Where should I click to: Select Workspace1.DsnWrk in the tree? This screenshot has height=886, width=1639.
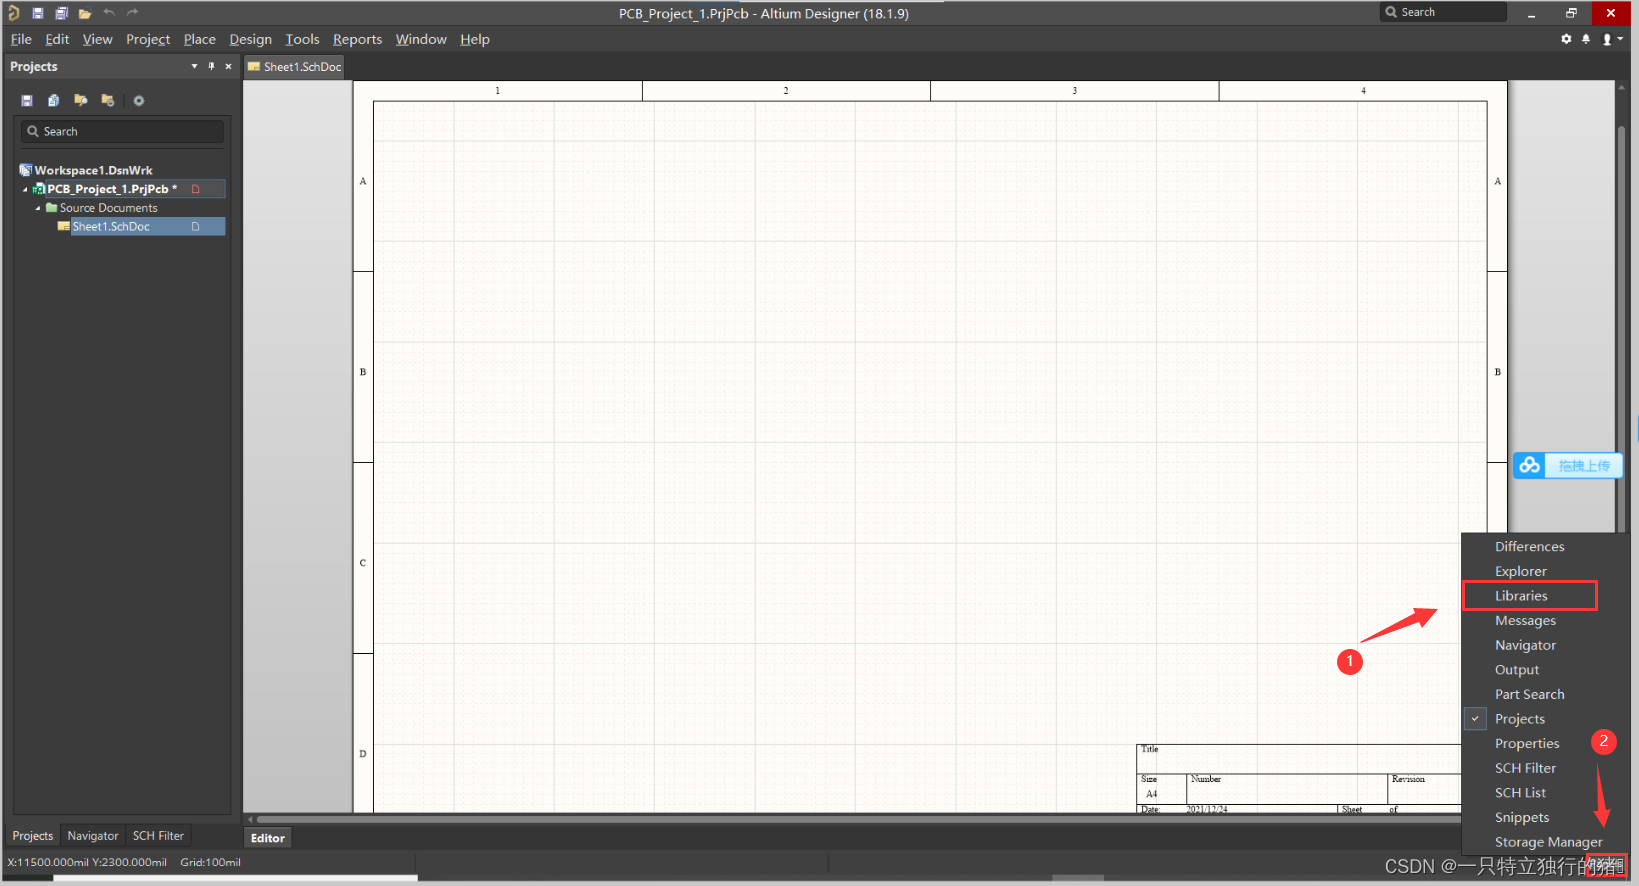tap(93, 170)
